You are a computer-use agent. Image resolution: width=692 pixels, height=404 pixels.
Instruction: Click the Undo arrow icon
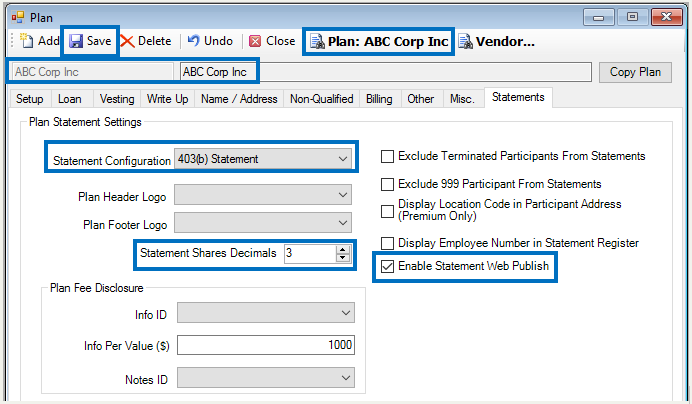click(x=193, y=41)
